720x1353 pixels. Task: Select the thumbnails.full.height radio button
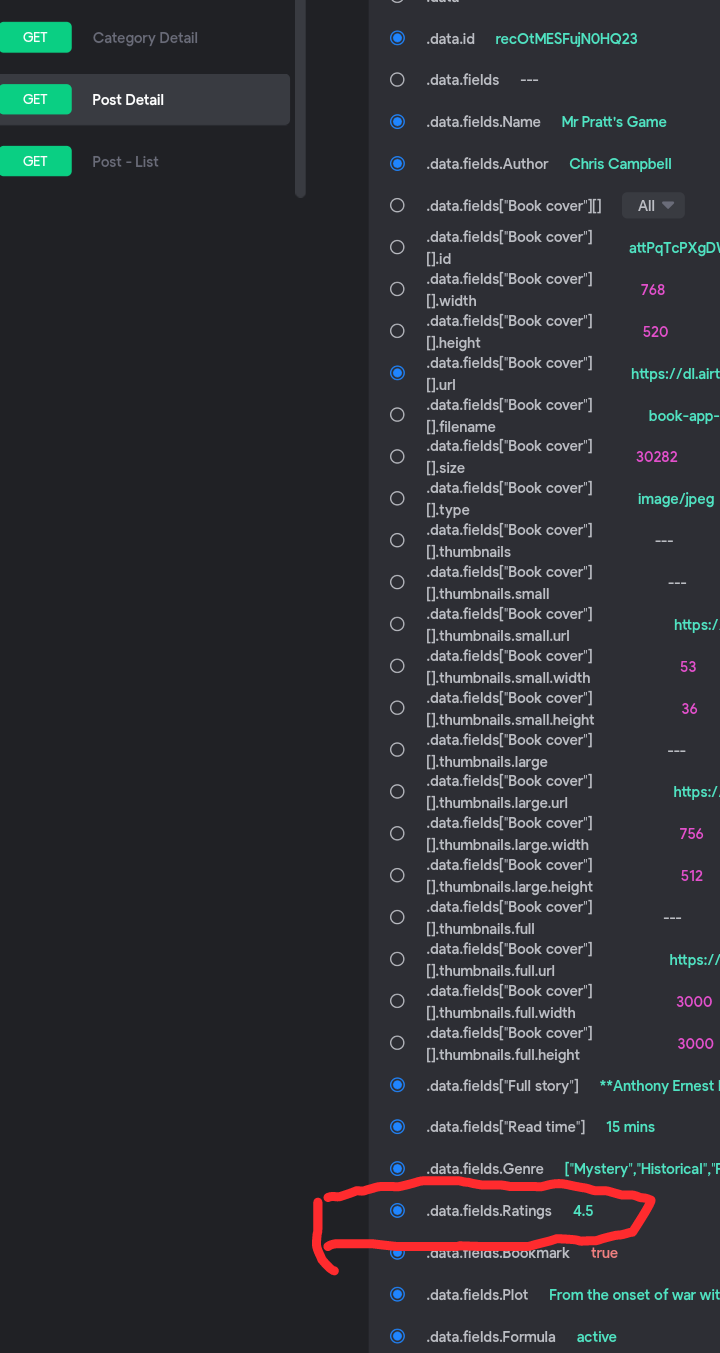[x=397, y=1043]
